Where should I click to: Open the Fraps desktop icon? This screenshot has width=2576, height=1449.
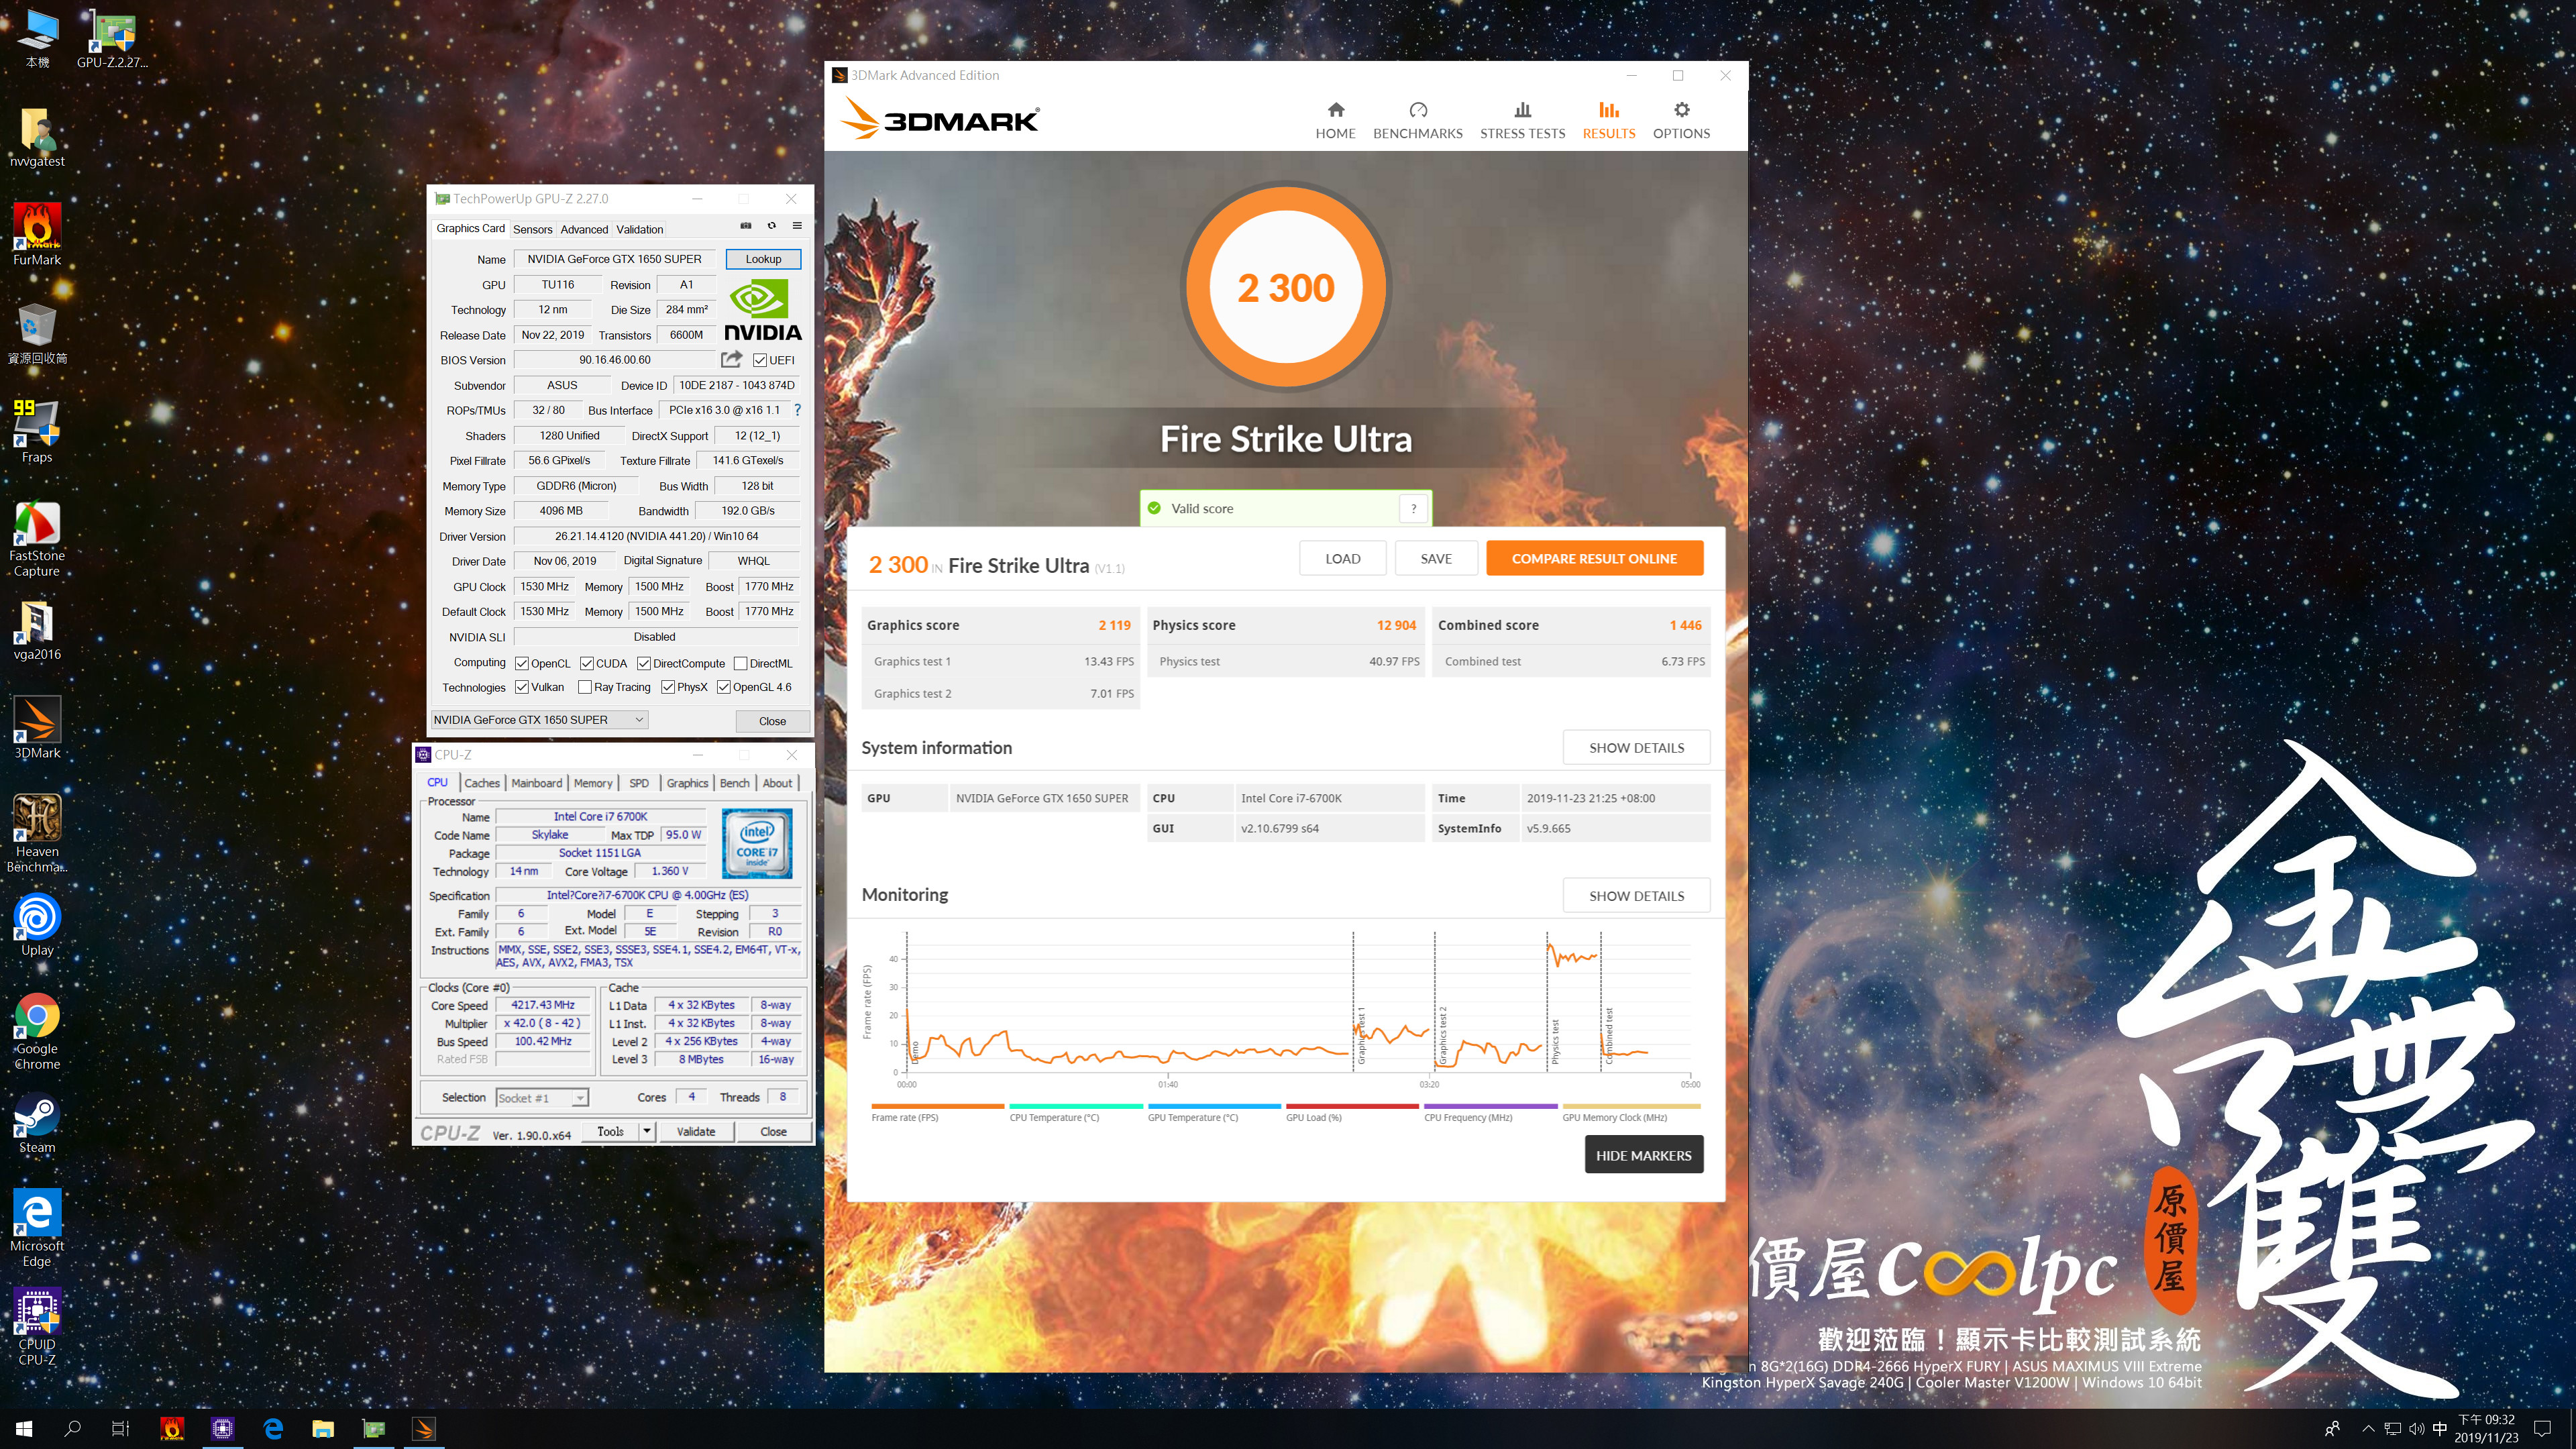[x=37, y=431]
